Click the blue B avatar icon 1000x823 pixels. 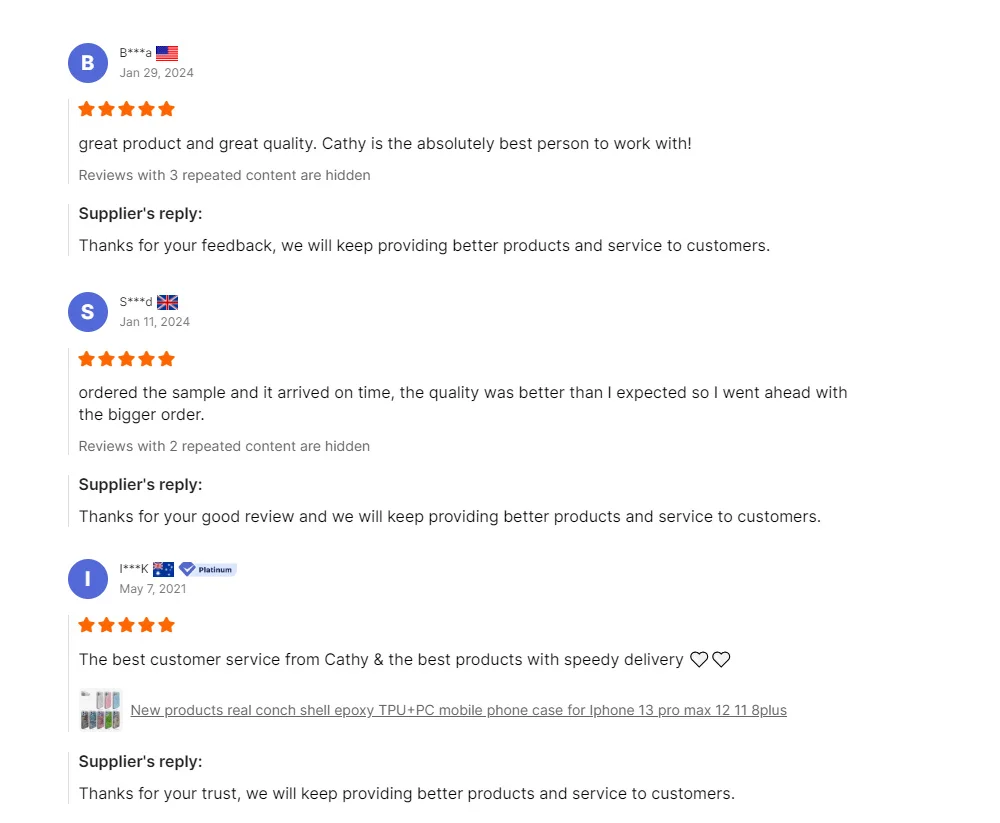click(x=87, y=63)
